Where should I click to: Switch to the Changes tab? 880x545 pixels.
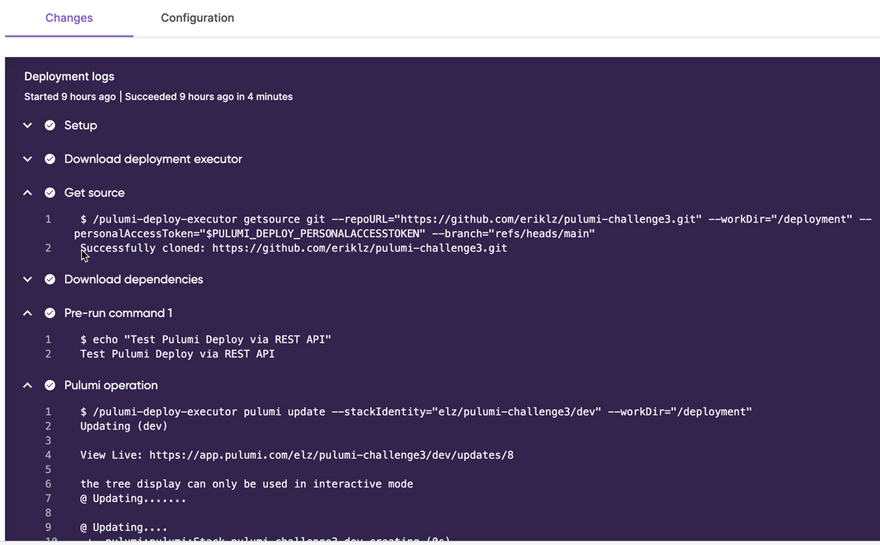pyautogui.click(x=69, y=18)
